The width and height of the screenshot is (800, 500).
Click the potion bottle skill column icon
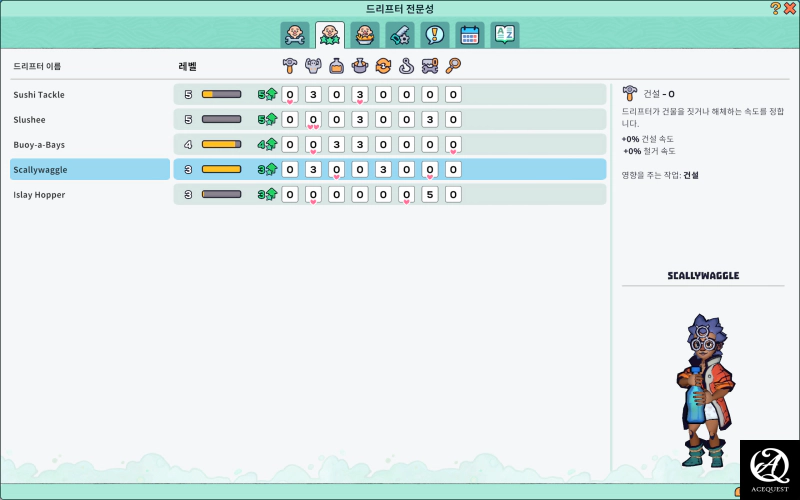(x=337, y=66)
